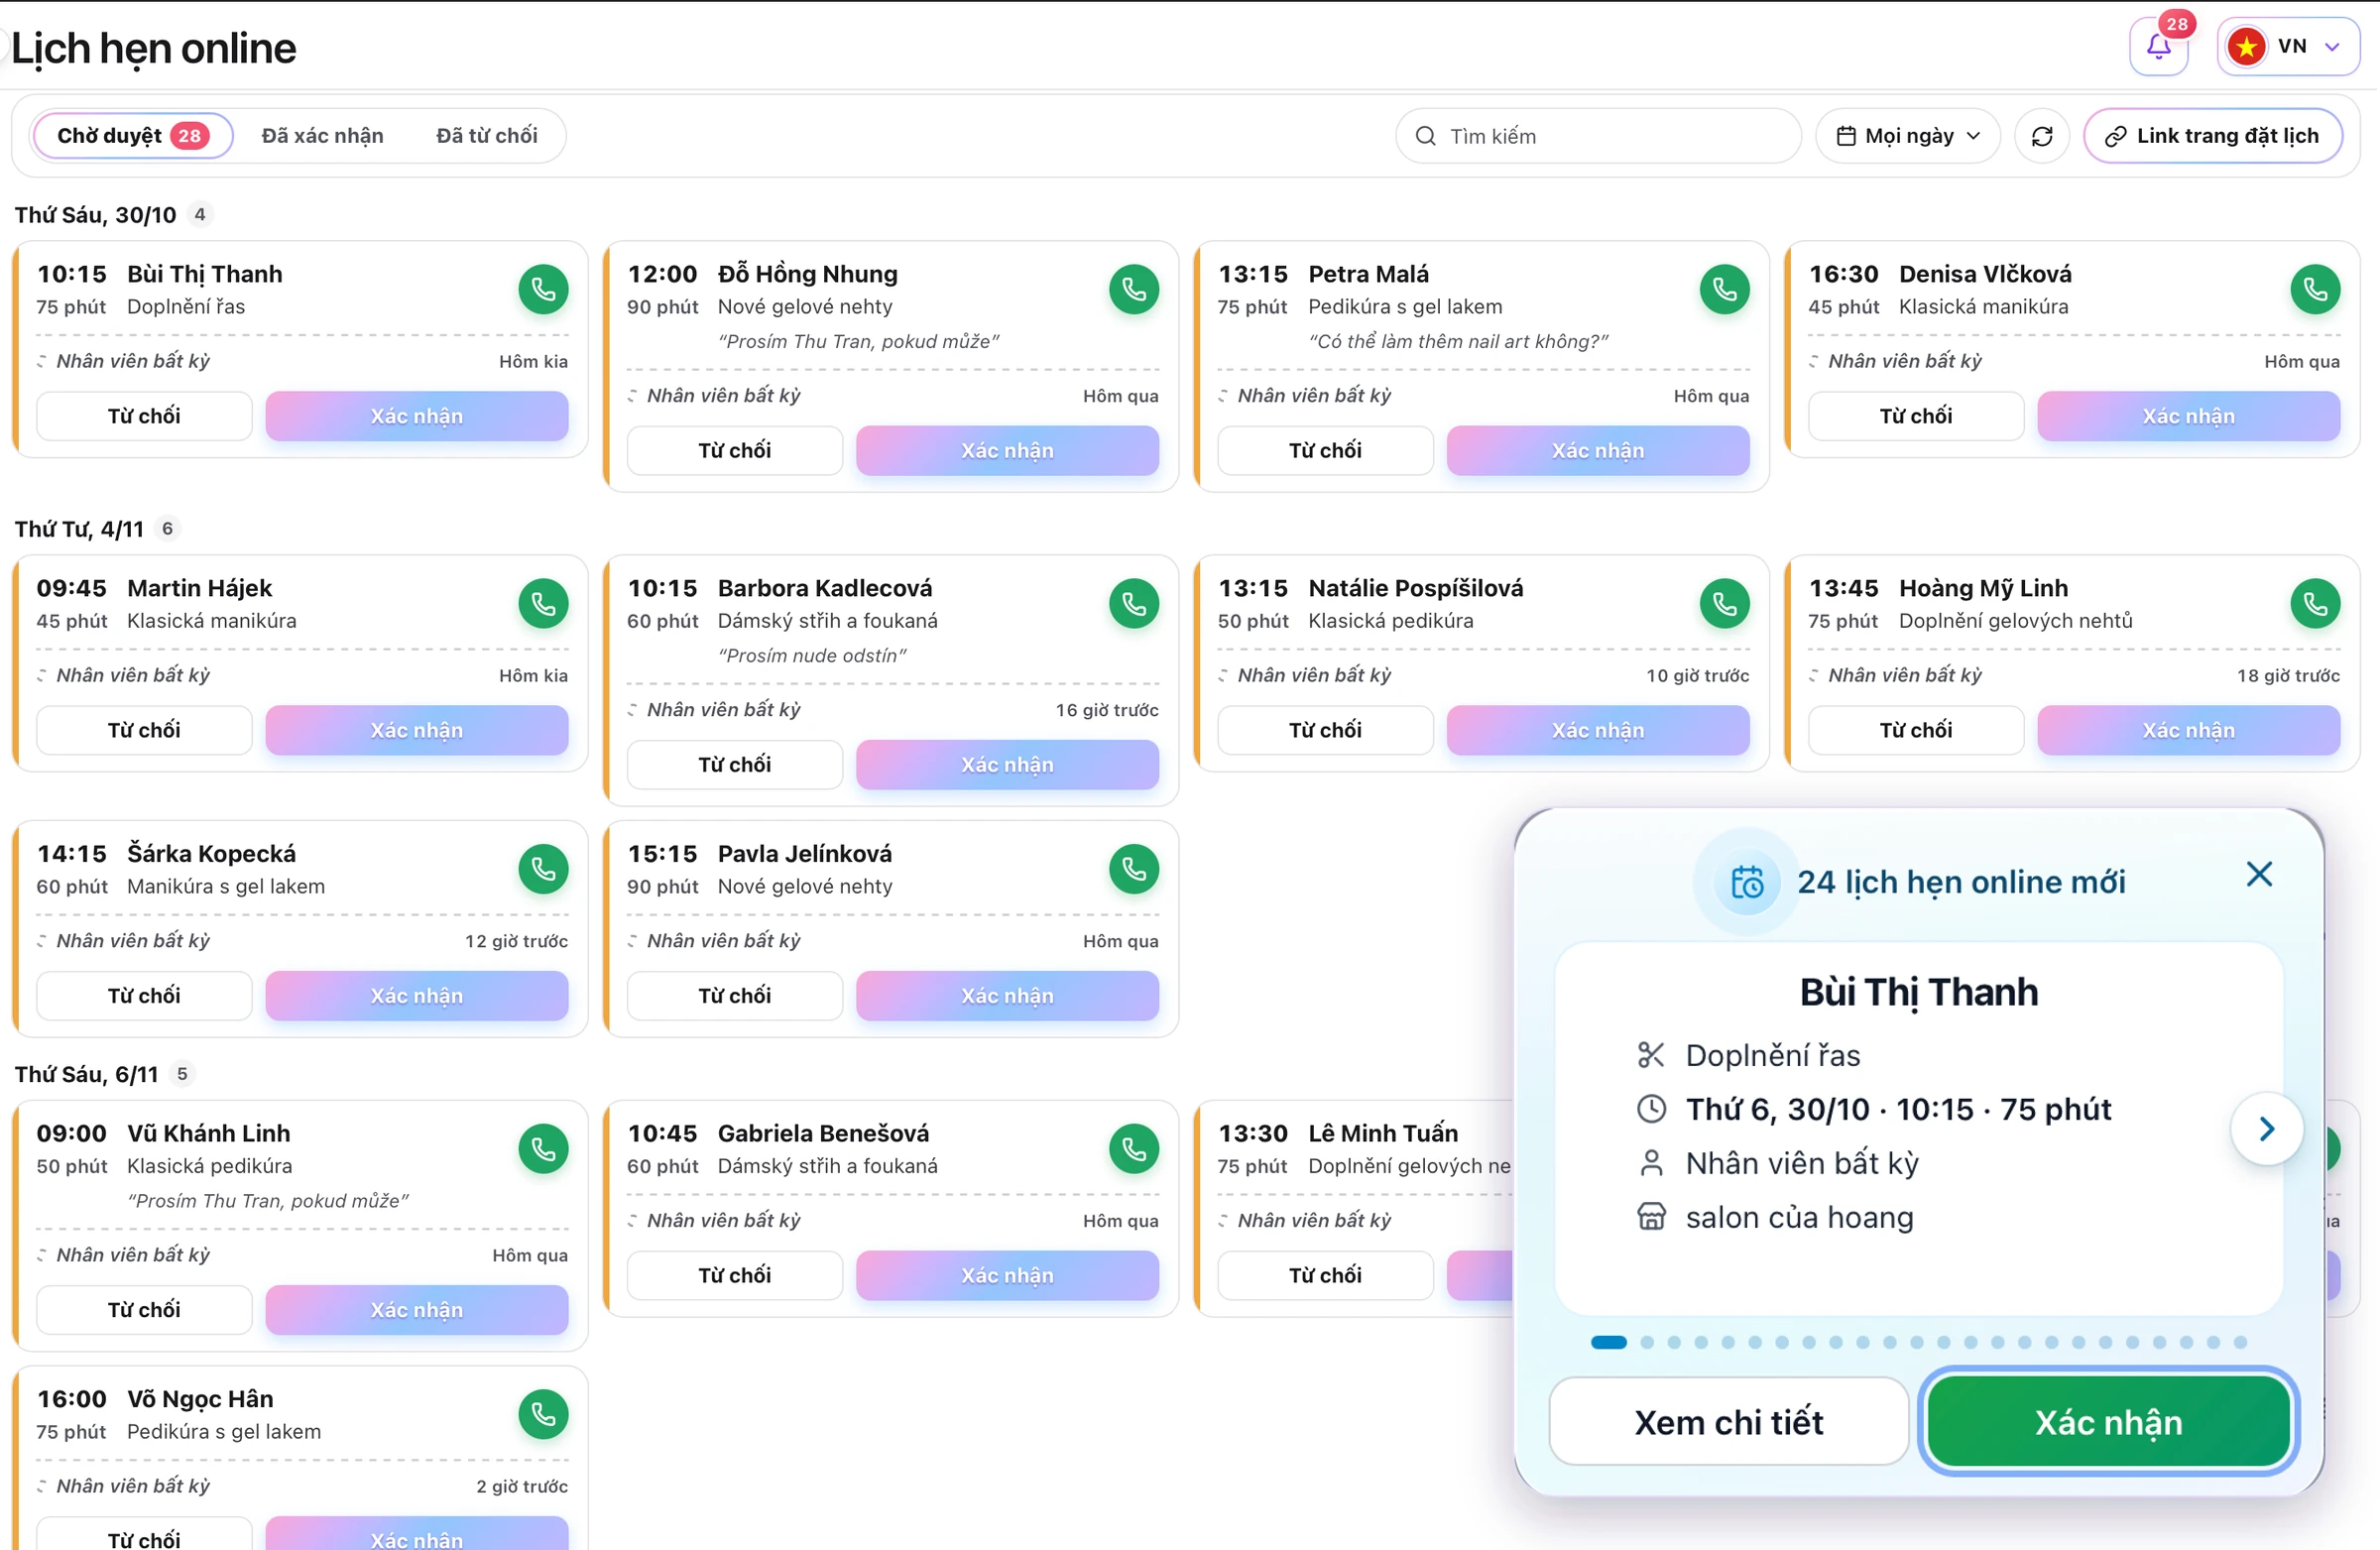Open the VN language dropdown
This screenshot has height=1550, width=2380.
(x=2288, y=46)
